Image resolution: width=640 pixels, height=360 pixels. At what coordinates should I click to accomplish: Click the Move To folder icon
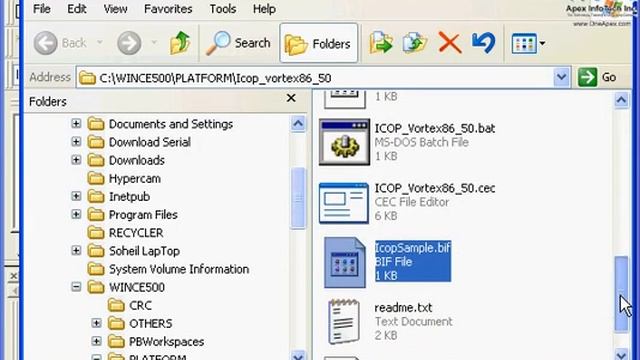pos(381,43)
